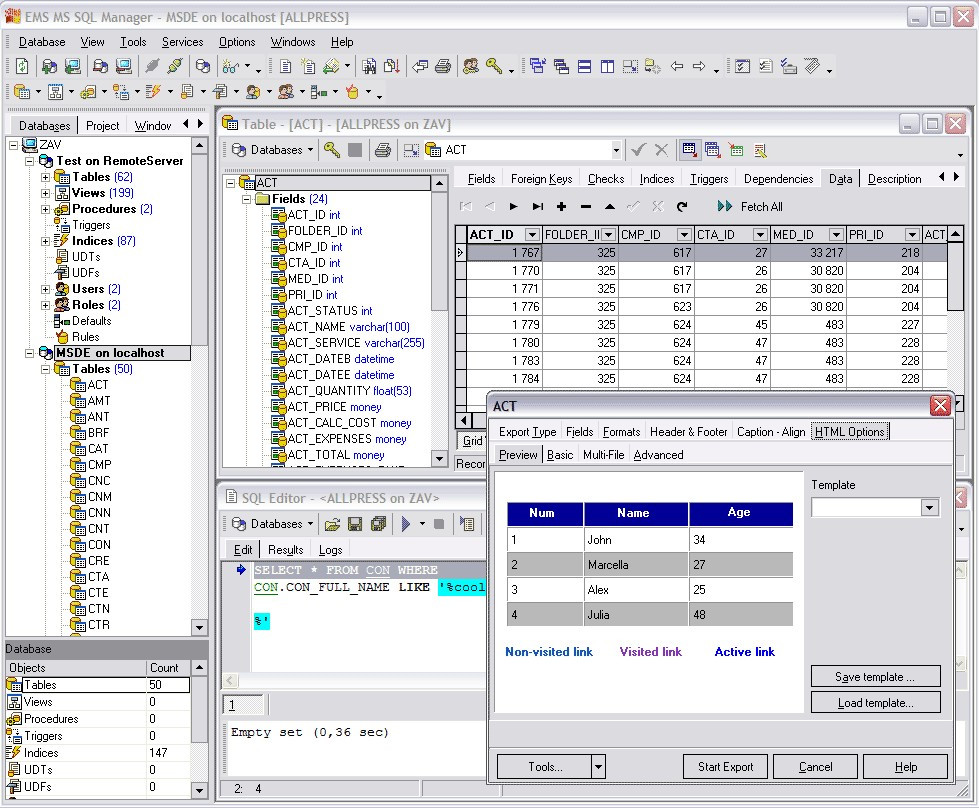The width and height of the screenshot is (979, 808).
Task: Click the next record arrow in Data navigator
Action: coord(513,207)
